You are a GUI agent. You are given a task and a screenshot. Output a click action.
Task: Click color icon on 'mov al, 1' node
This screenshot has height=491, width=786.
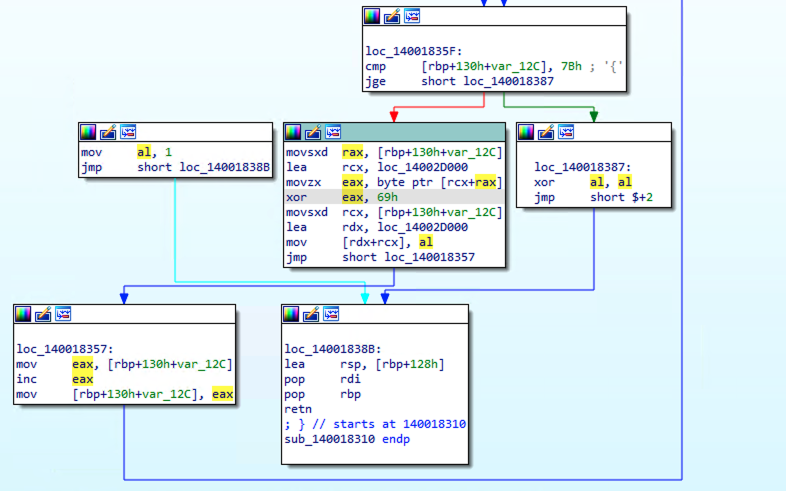pyautogui.click(x=88, y=132)
